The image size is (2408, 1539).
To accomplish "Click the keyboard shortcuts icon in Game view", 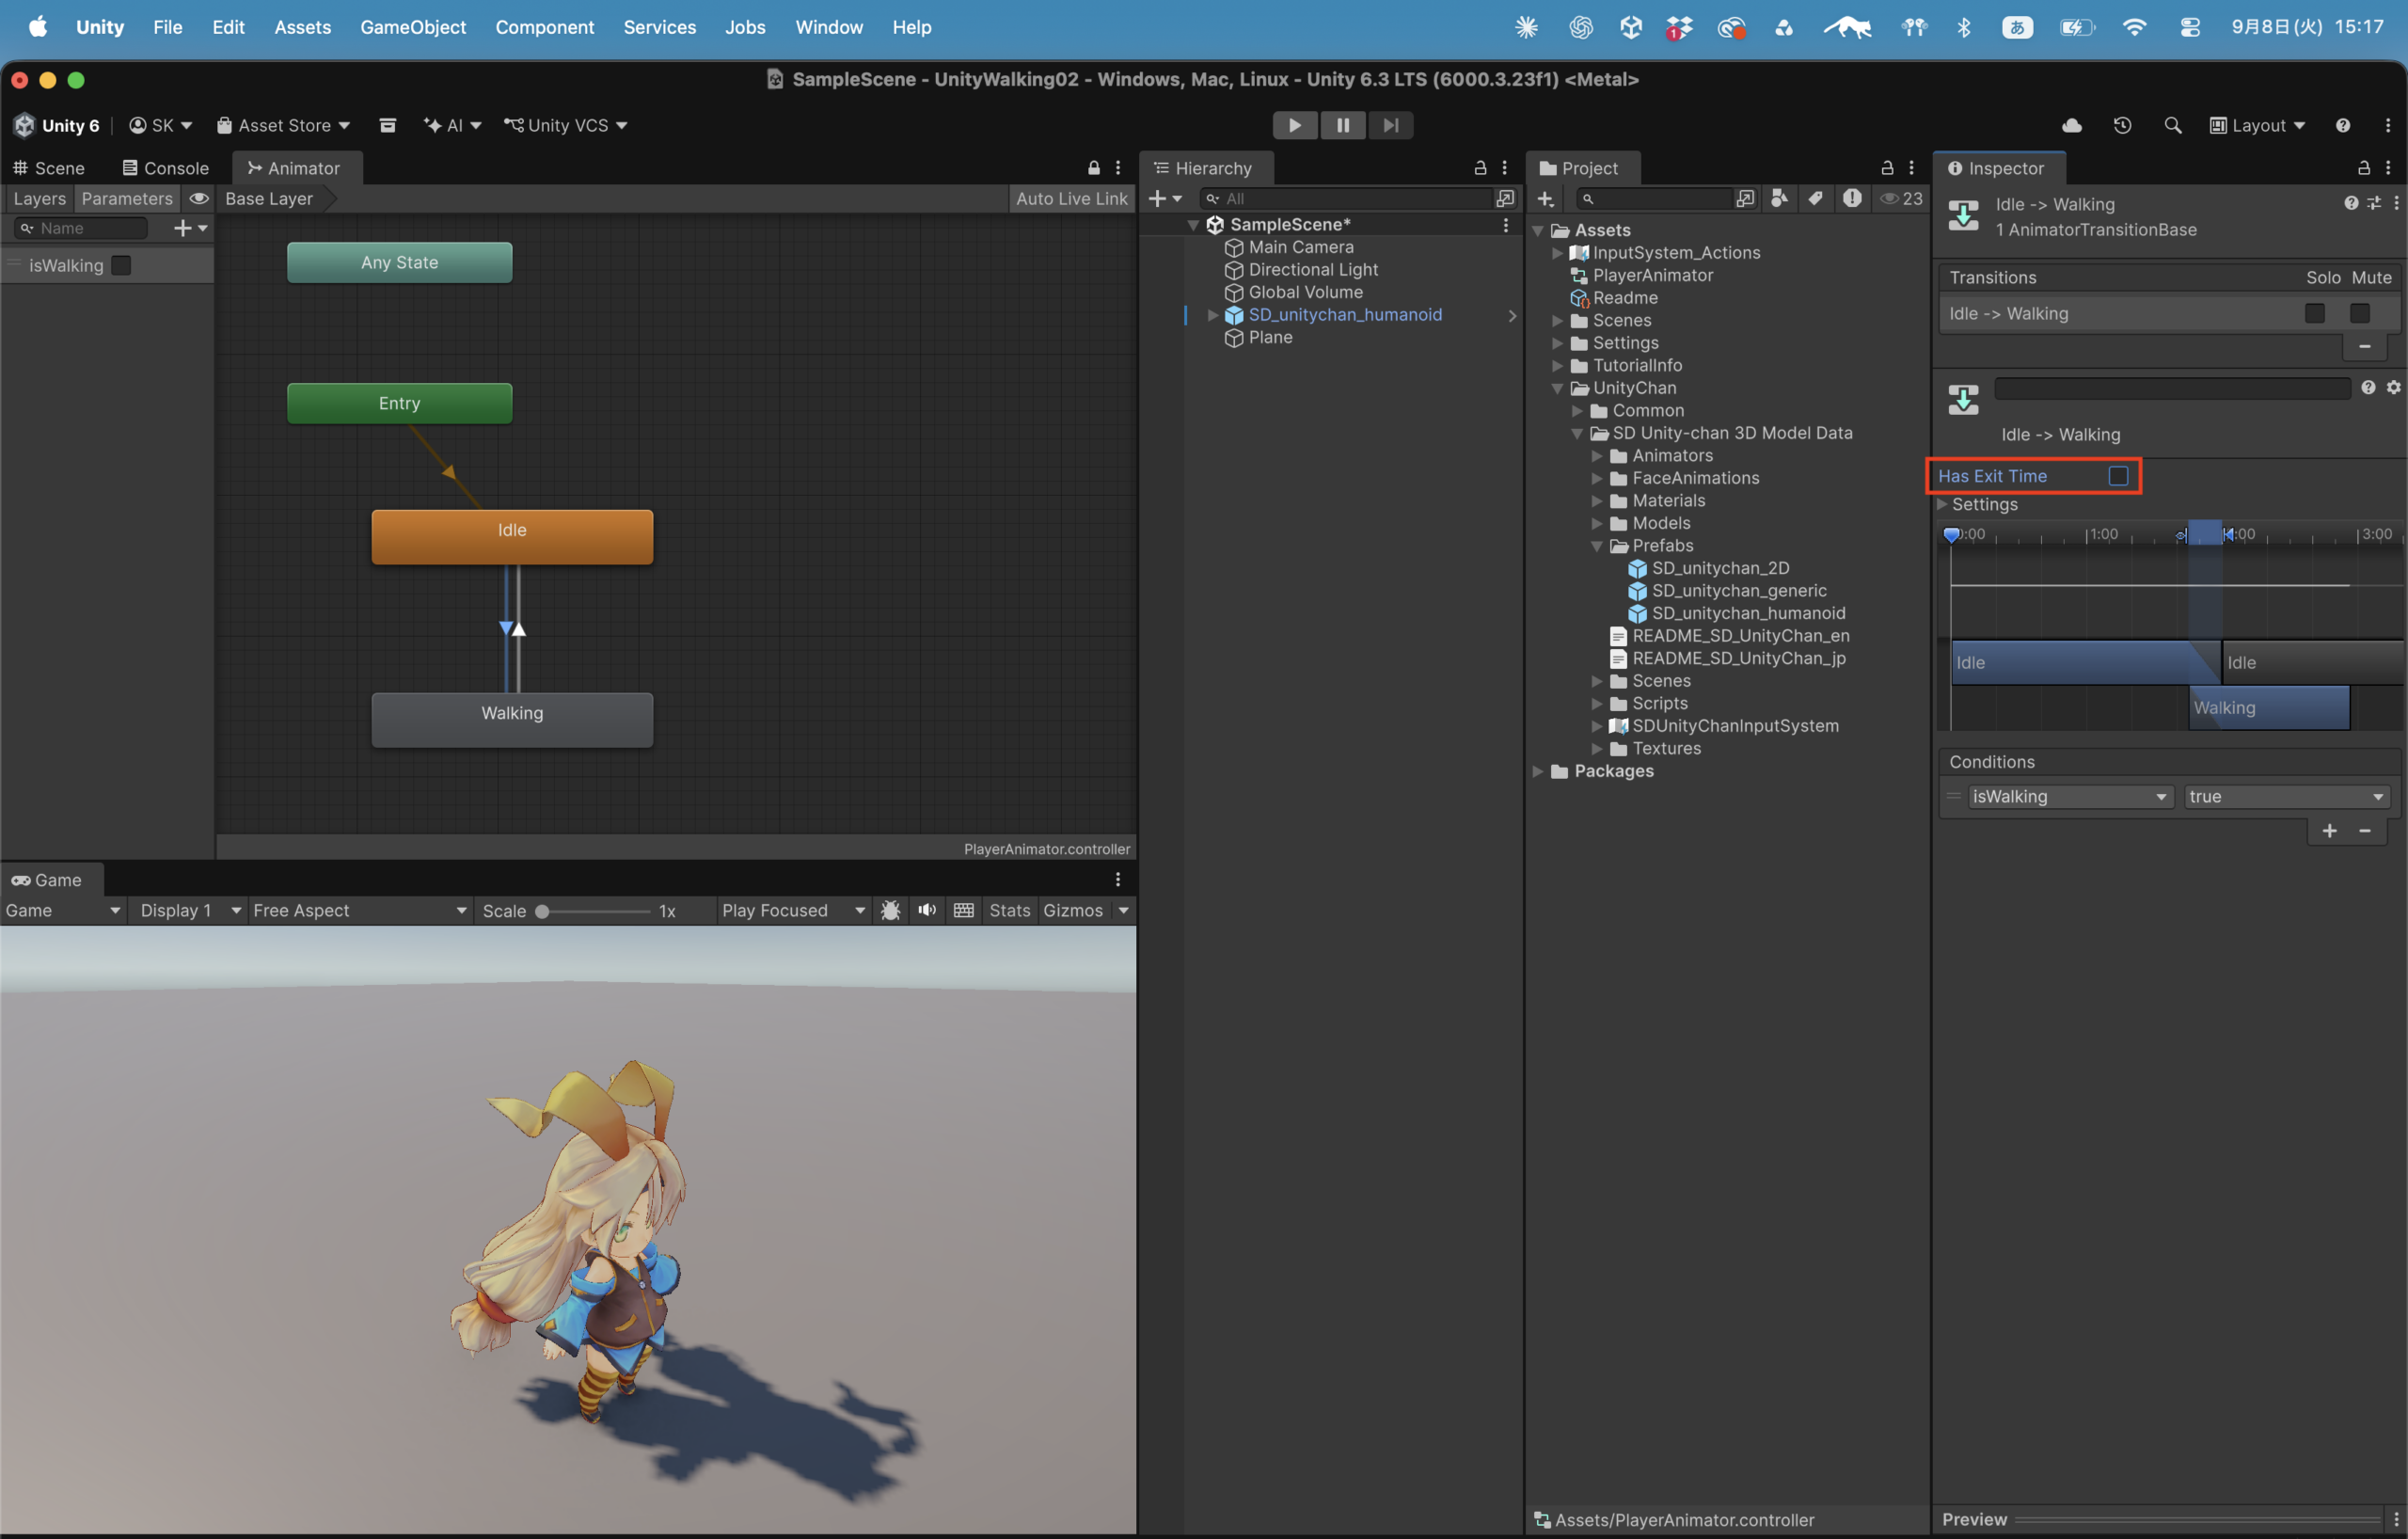I will pyautogui.click(x=963, y=910).
